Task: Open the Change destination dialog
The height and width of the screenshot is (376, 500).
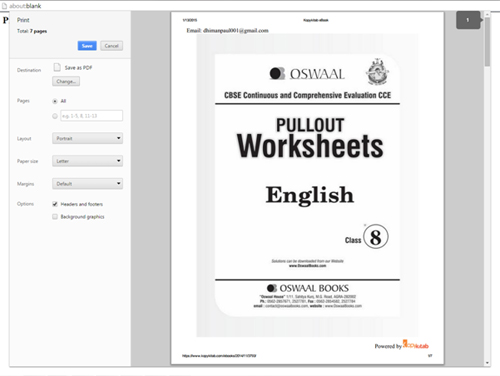Action: point(66,81)
